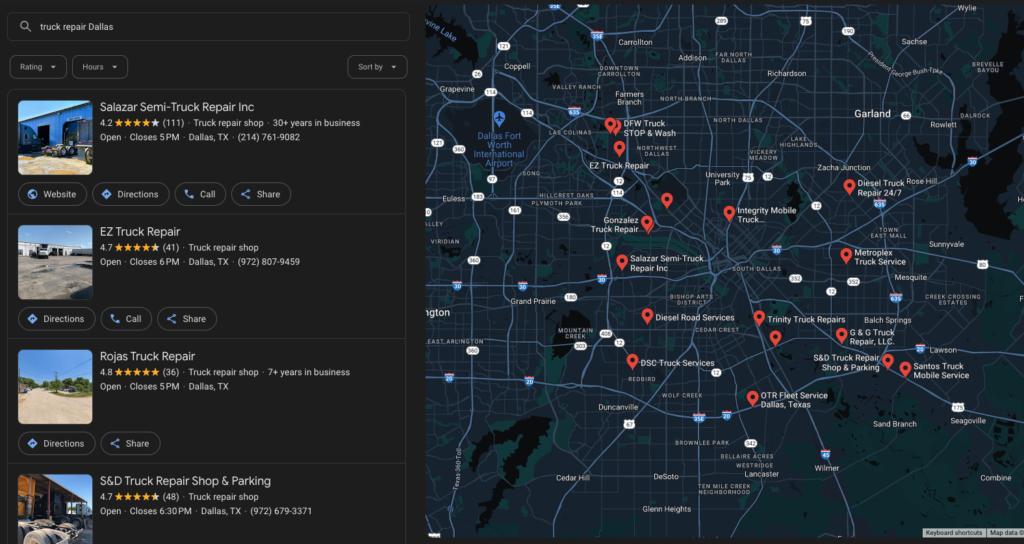
Task: Open S&D Truck Repair Shop & Parking listing title
Action: coord(185,481)
